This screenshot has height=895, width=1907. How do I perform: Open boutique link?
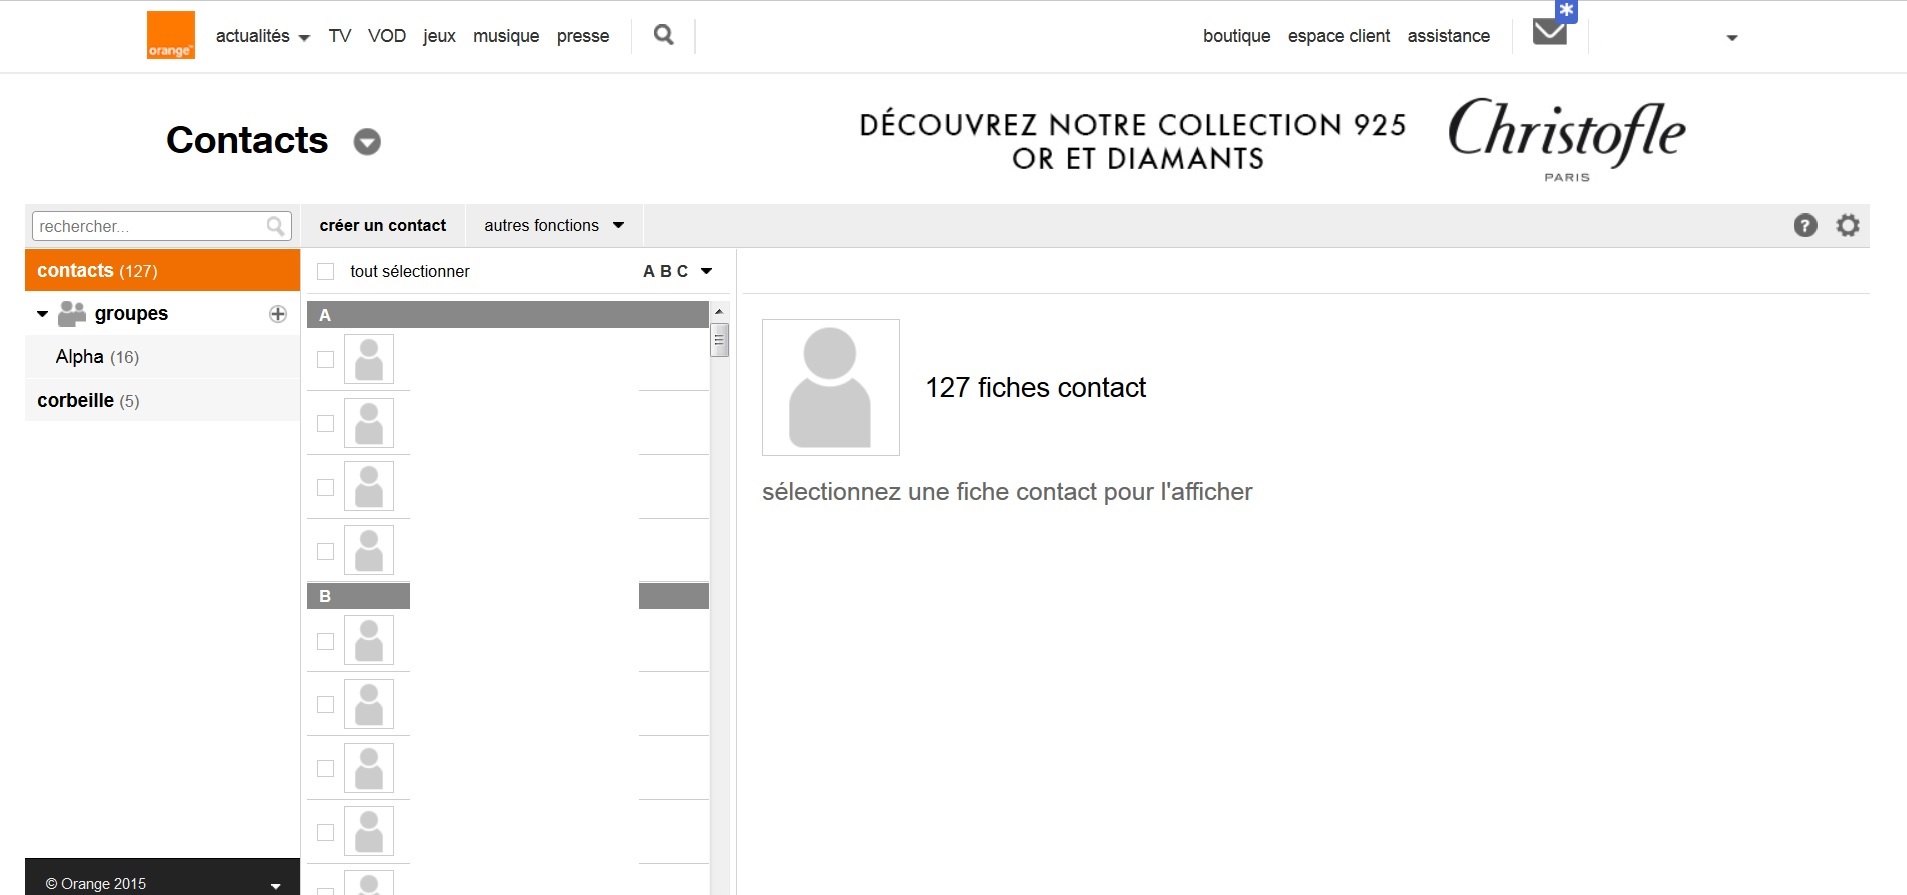pyautogui.click(x=1236, y=36)
